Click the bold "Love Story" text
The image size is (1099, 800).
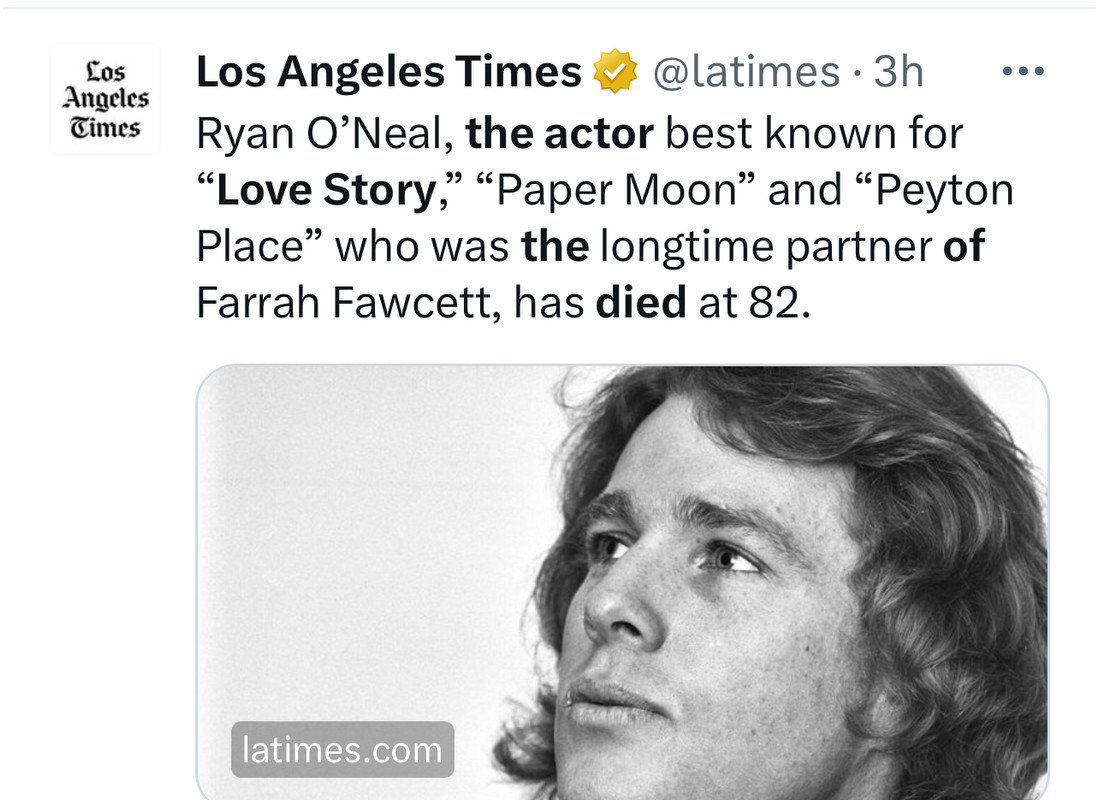tap(327, 190)
